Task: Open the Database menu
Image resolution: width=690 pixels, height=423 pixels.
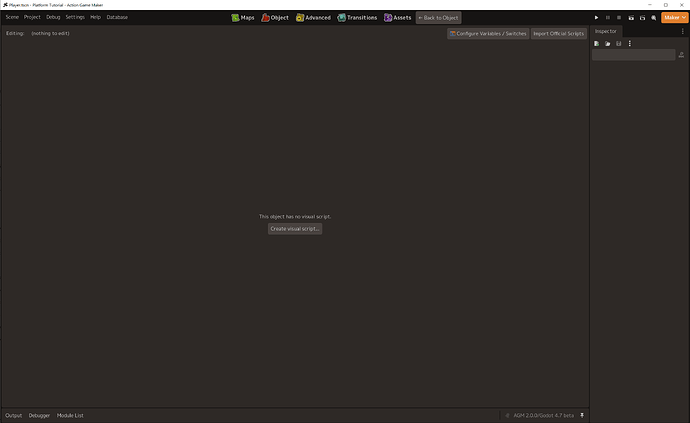Action: pos(117,17)
